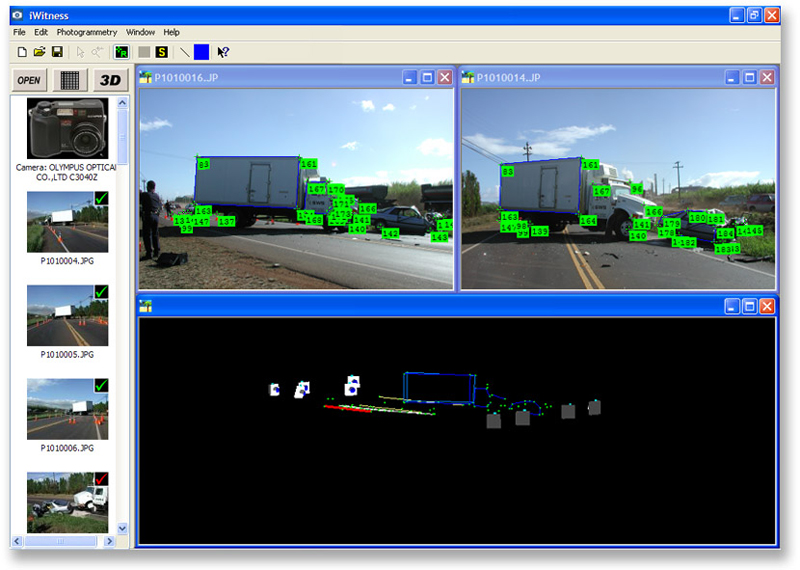
Task: Toggle green checkmark on P1010005.JPG thumbnail
Action: tap(102, 291)
